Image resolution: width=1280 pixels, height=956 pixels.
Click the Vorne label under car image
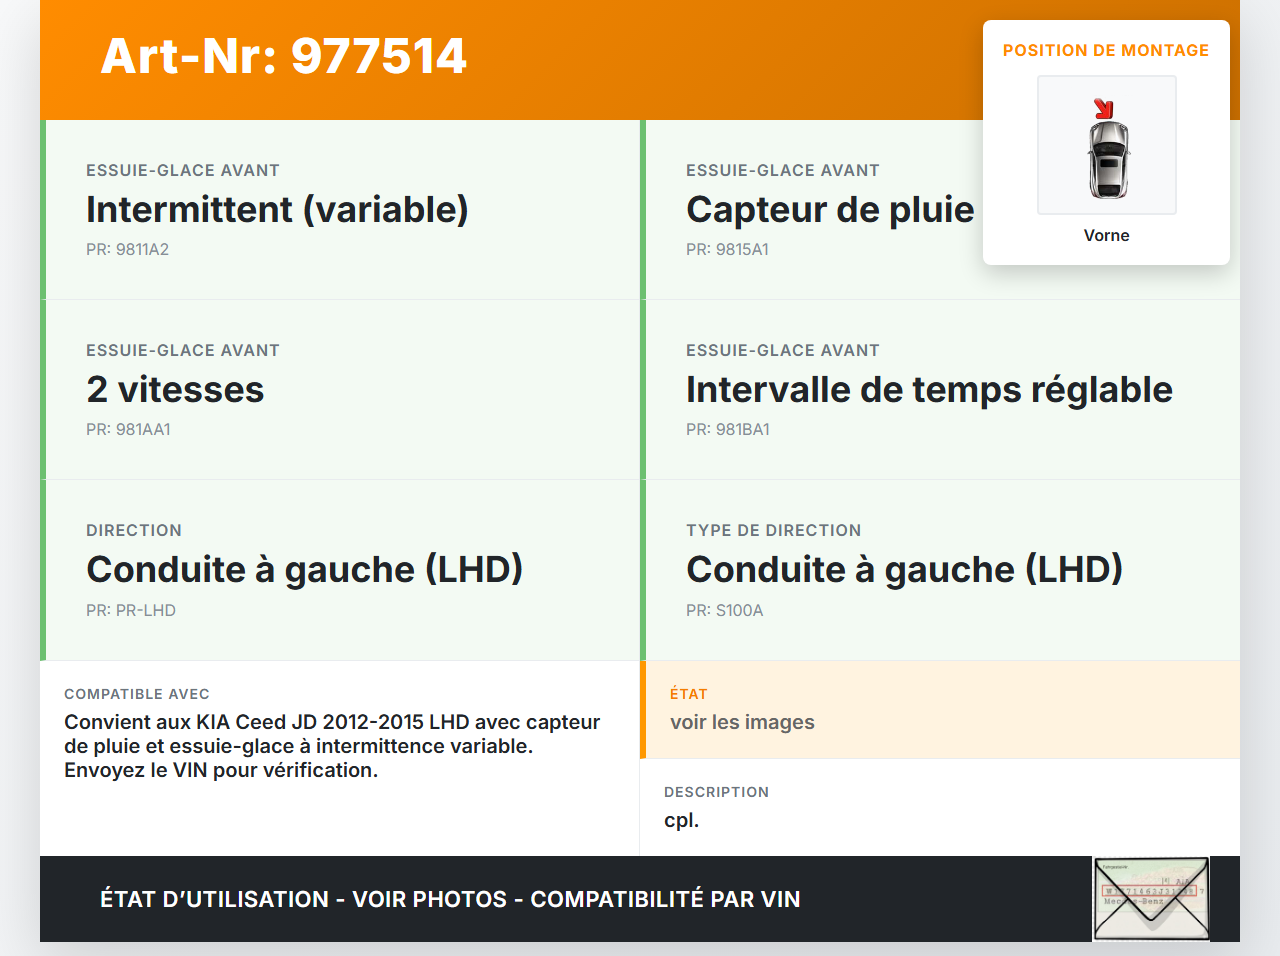(x=1107, y=235)
